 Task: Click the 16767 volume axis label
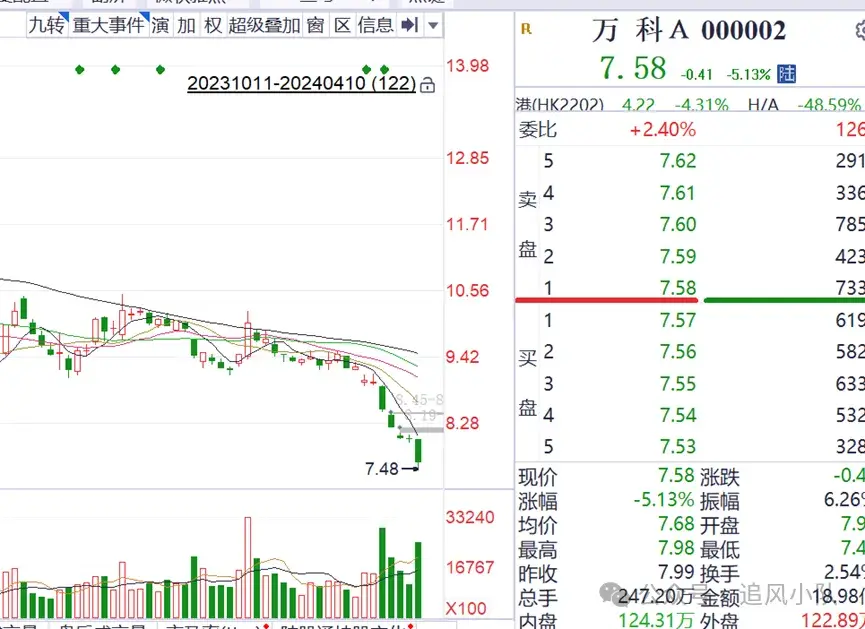pos(470,567)
